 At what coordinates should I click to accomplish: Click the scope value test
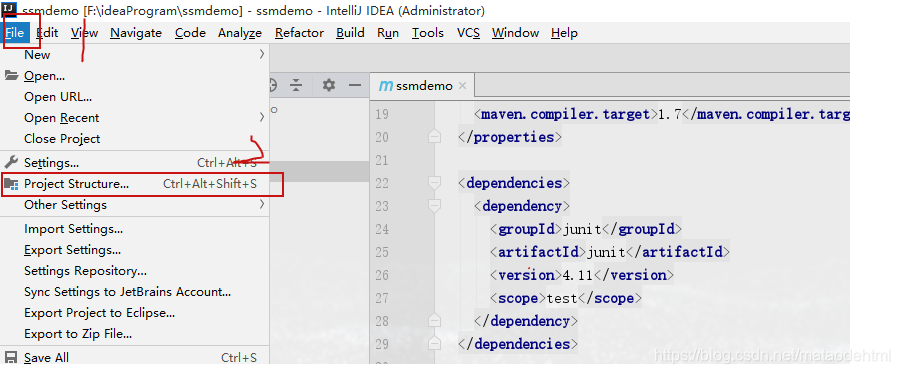tap(561, 298)
